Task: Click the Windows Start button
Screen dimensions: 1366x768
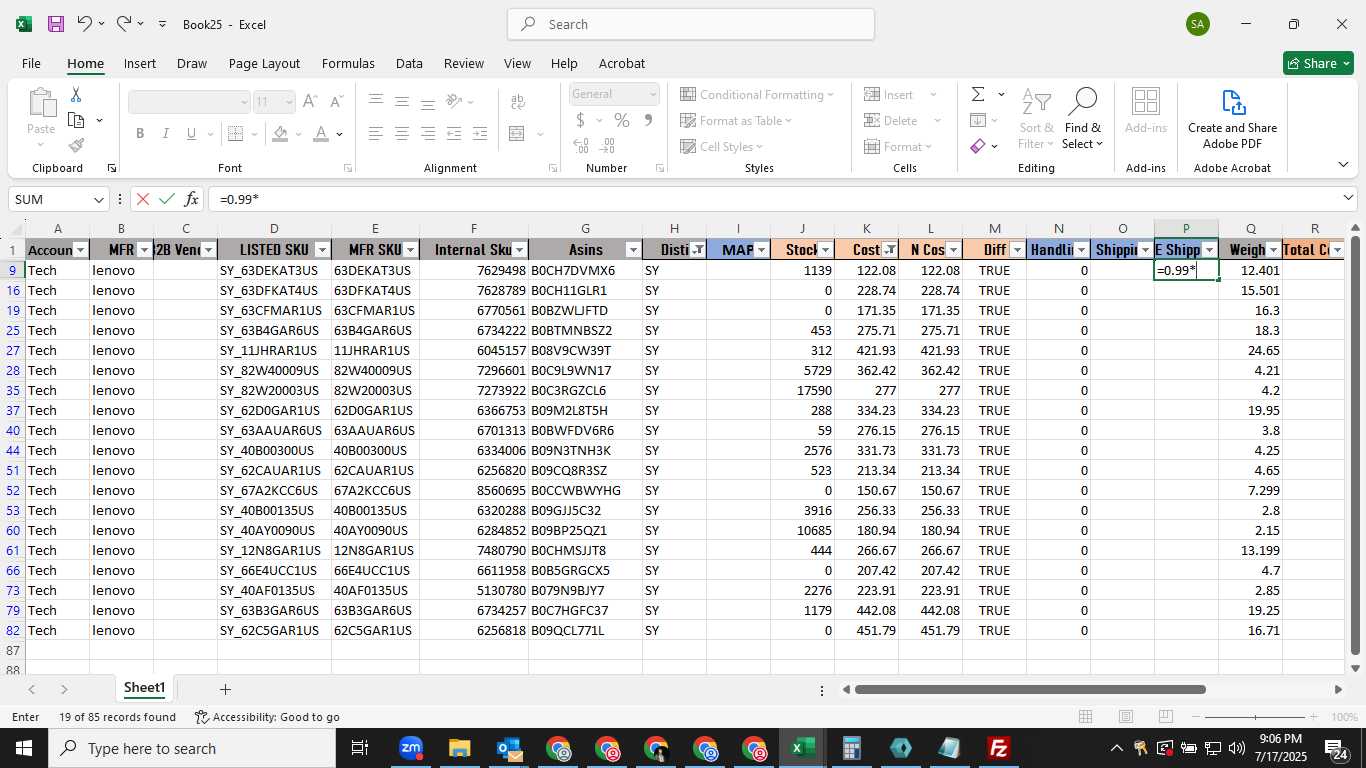Action: coord(24,748)
